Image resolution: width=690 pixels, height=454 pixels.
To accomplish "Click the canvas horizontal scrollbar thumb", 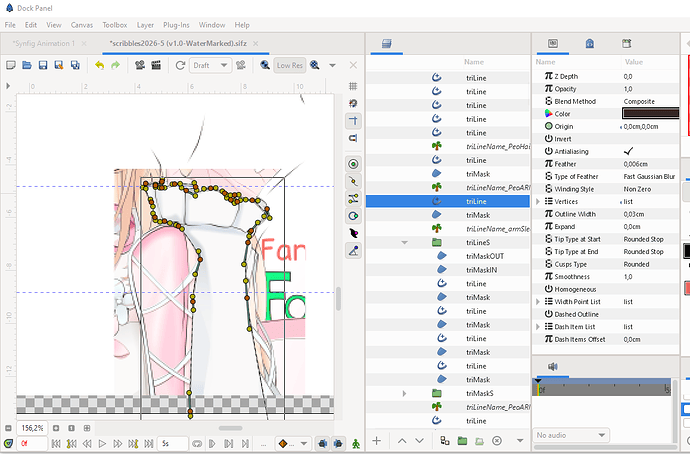I will [x=230, y=428].
